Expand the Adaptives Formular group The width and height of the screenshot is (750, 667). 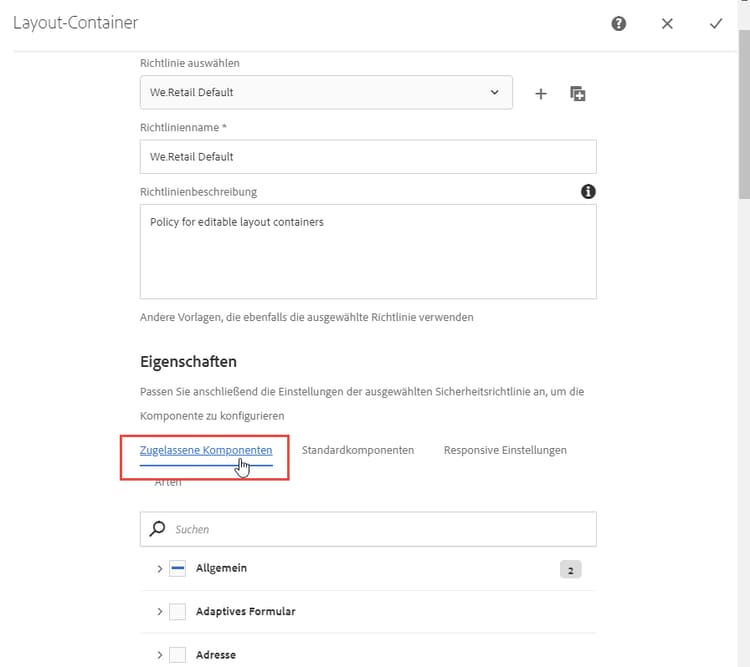[x=159, y=611]
